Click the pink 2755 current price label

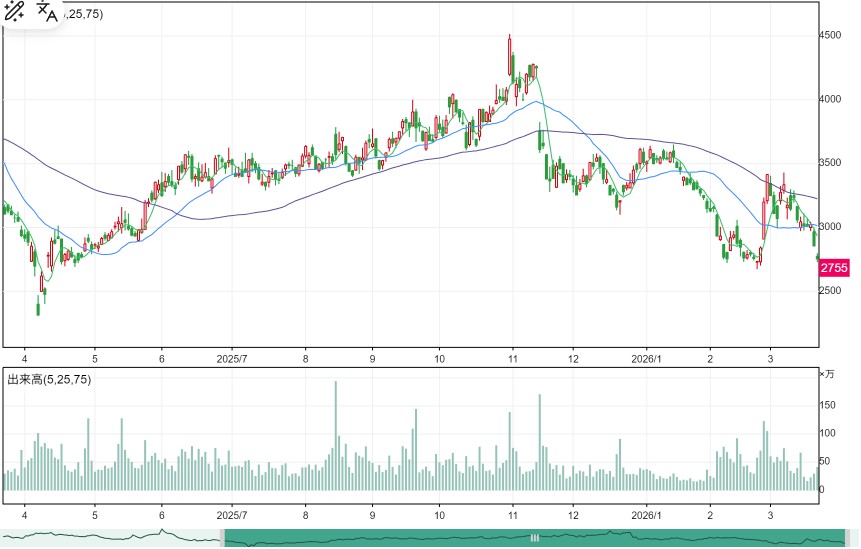pyautogui.click(x=834, y=268)
